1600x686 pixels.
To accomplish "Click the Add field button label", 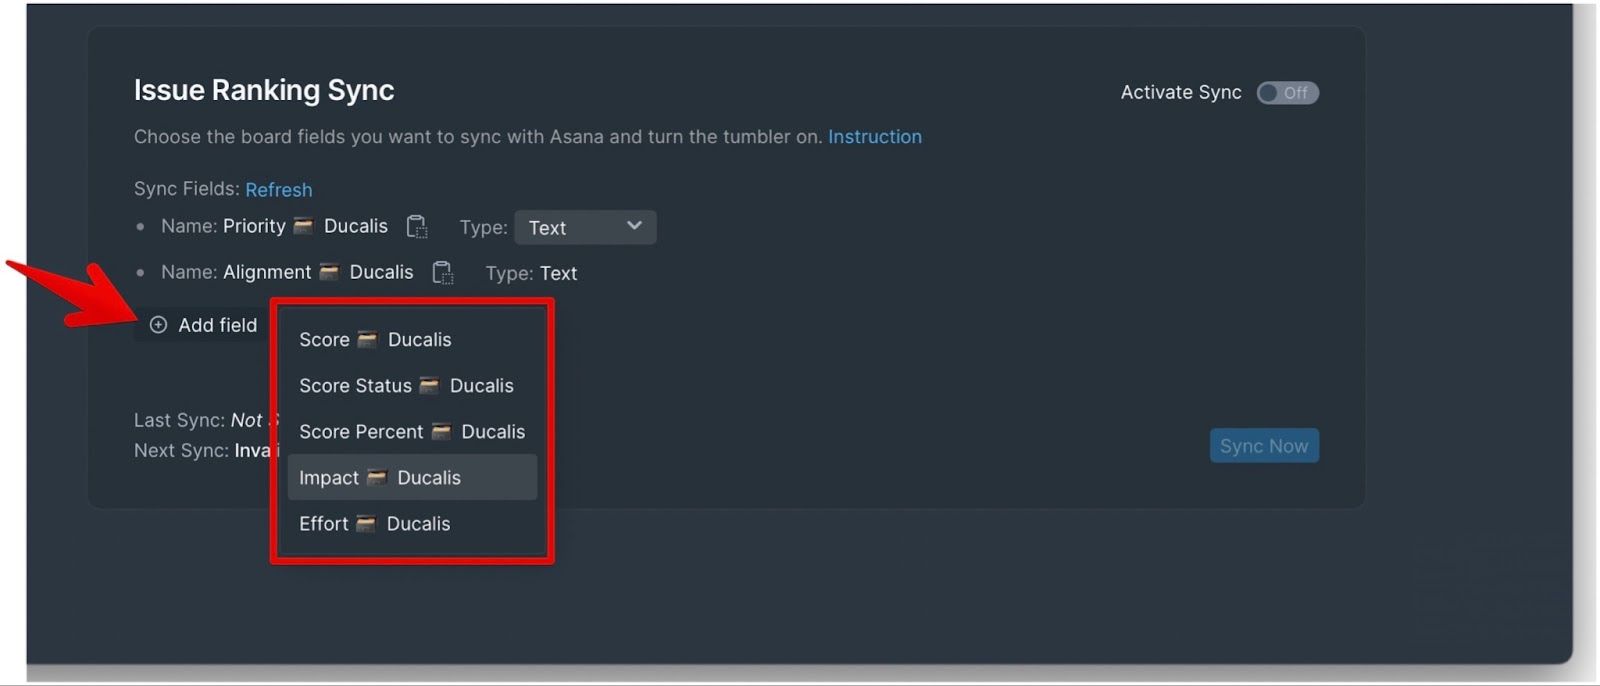I will click(218, 325).
